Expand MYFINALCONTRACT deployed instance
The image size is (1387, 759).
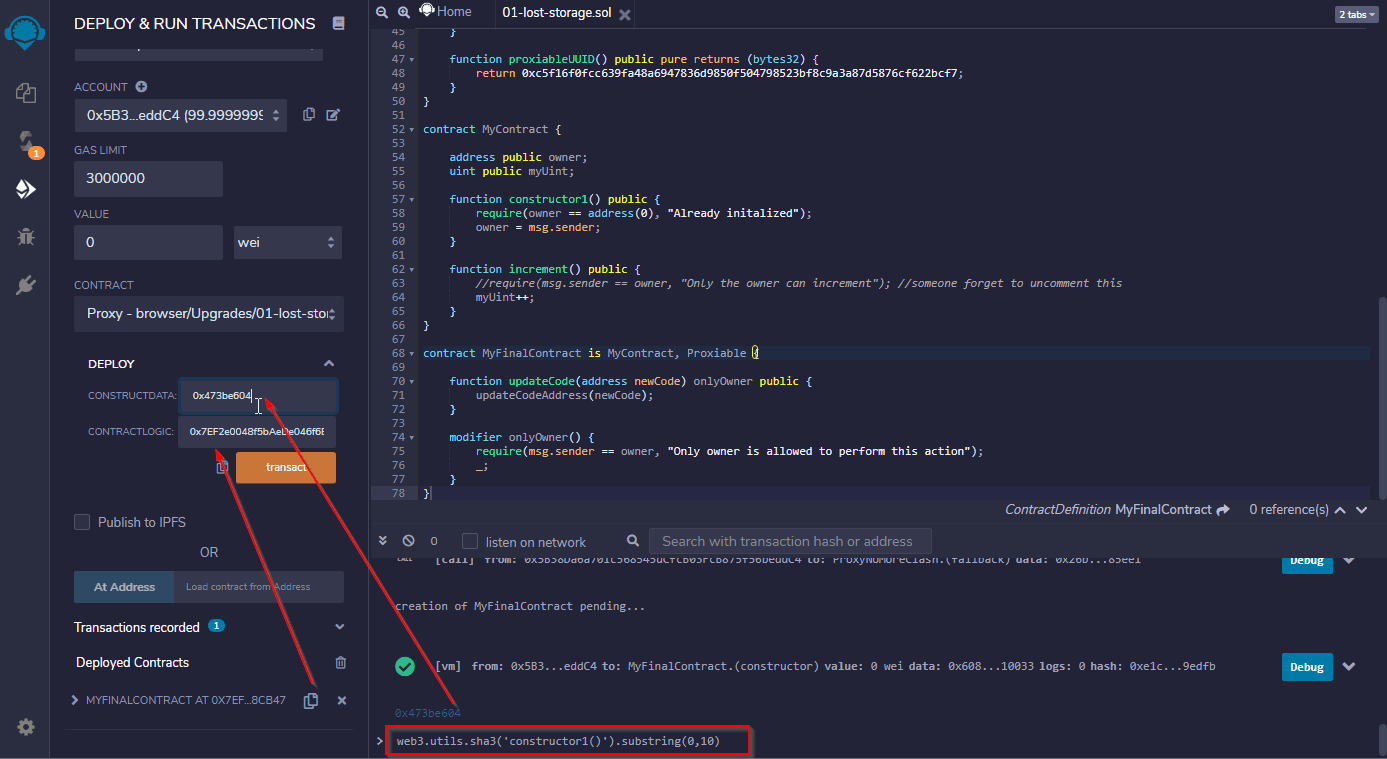coord(75,700)
